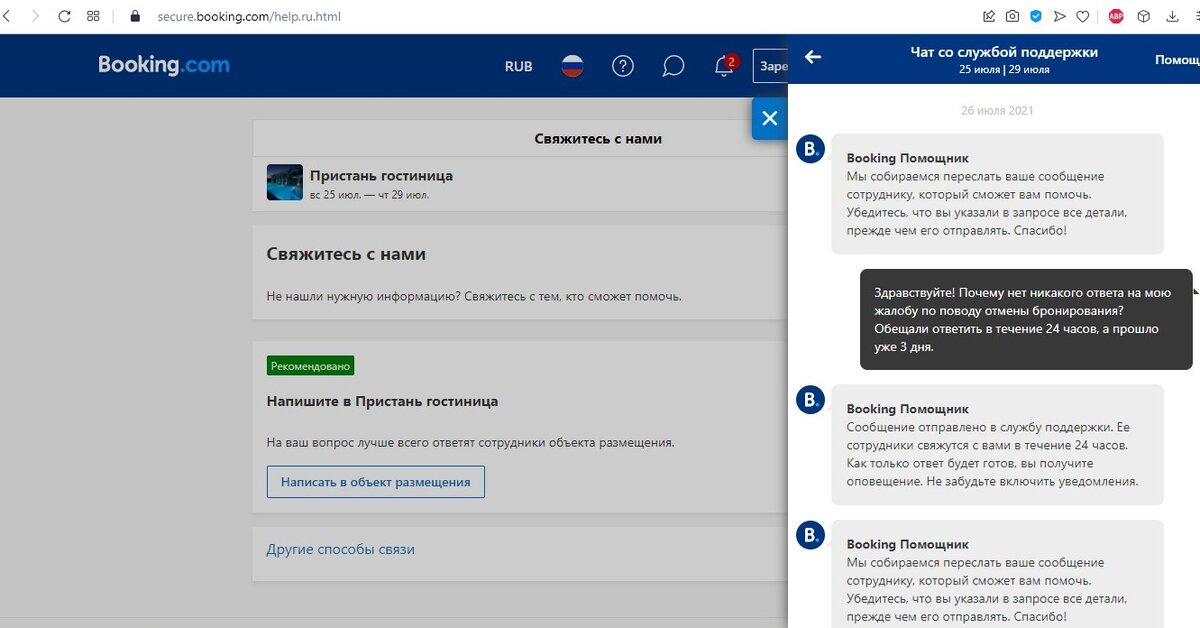Click the Свяжитесь с нами section heading in bold
The image size is (1200, 628).
346,254
